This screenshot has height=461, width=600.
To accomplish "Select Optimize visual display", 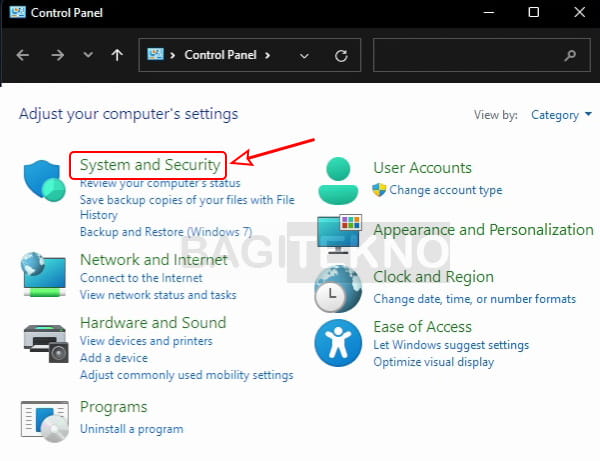I will [434, 362].
